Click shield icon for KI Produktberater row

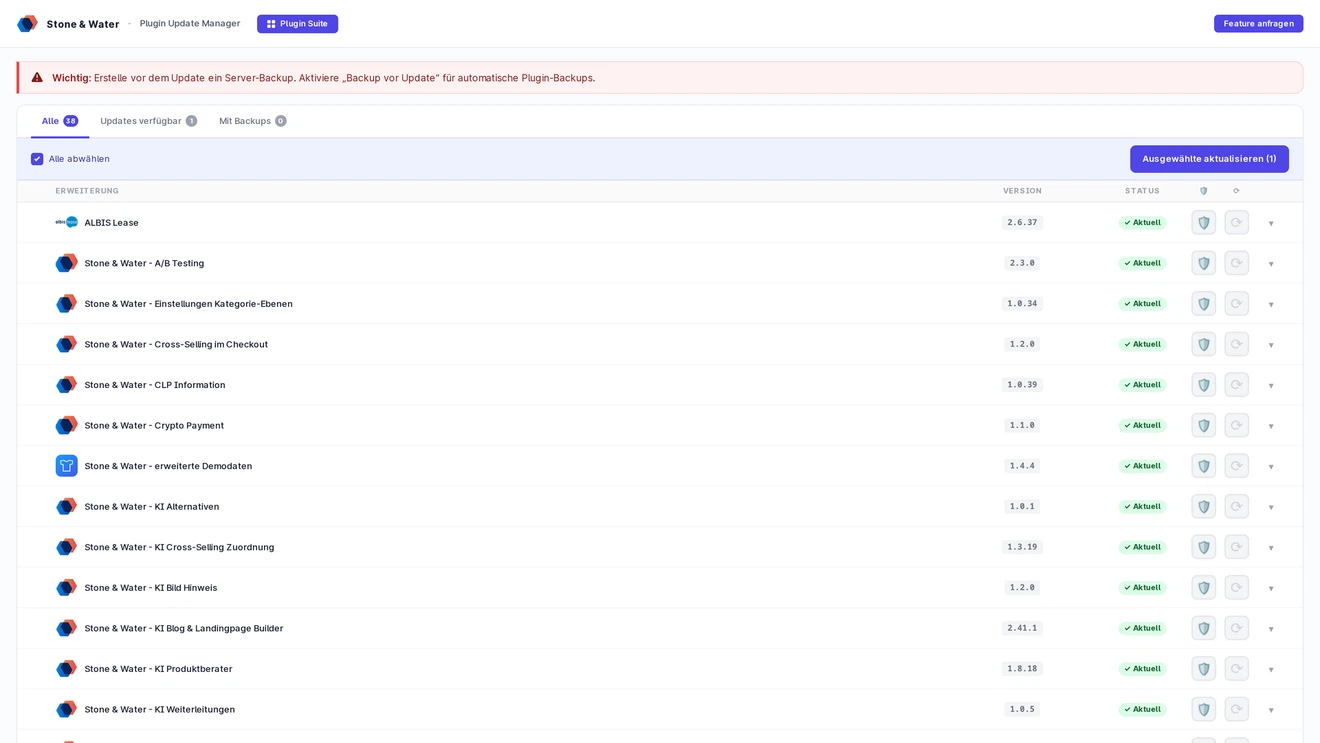[x=1204, y=669]
